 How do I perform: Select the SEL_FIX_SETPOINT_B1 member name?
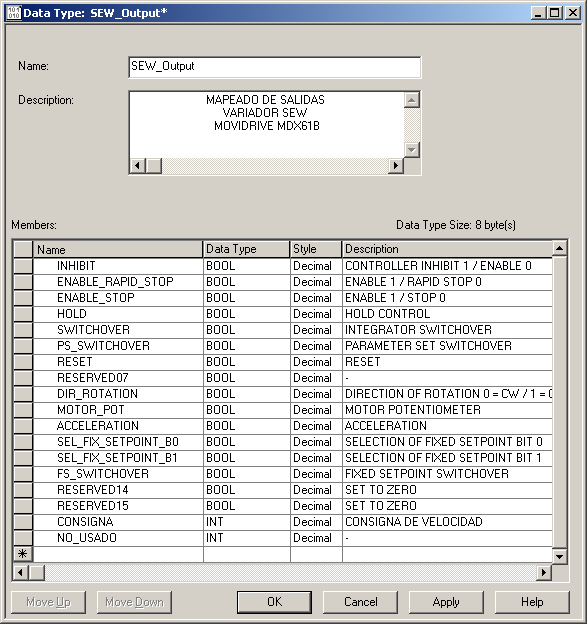118,458
